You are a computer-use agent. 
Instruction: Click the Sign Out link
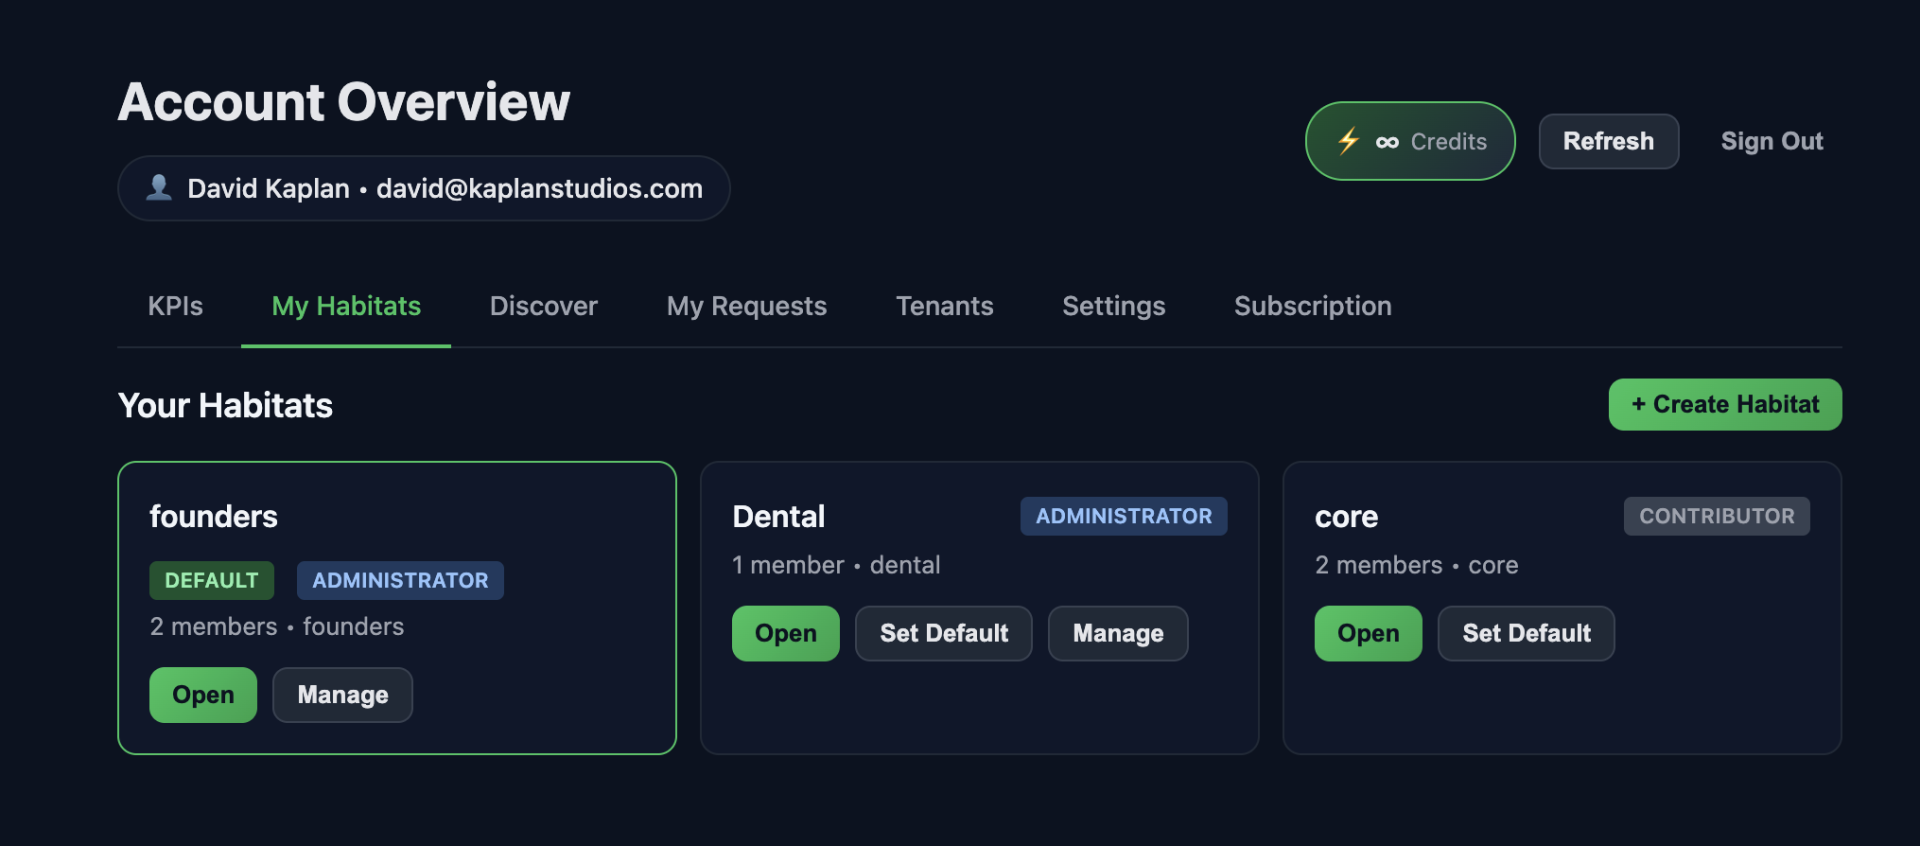pyautogui.click(x=1771, y=141)
